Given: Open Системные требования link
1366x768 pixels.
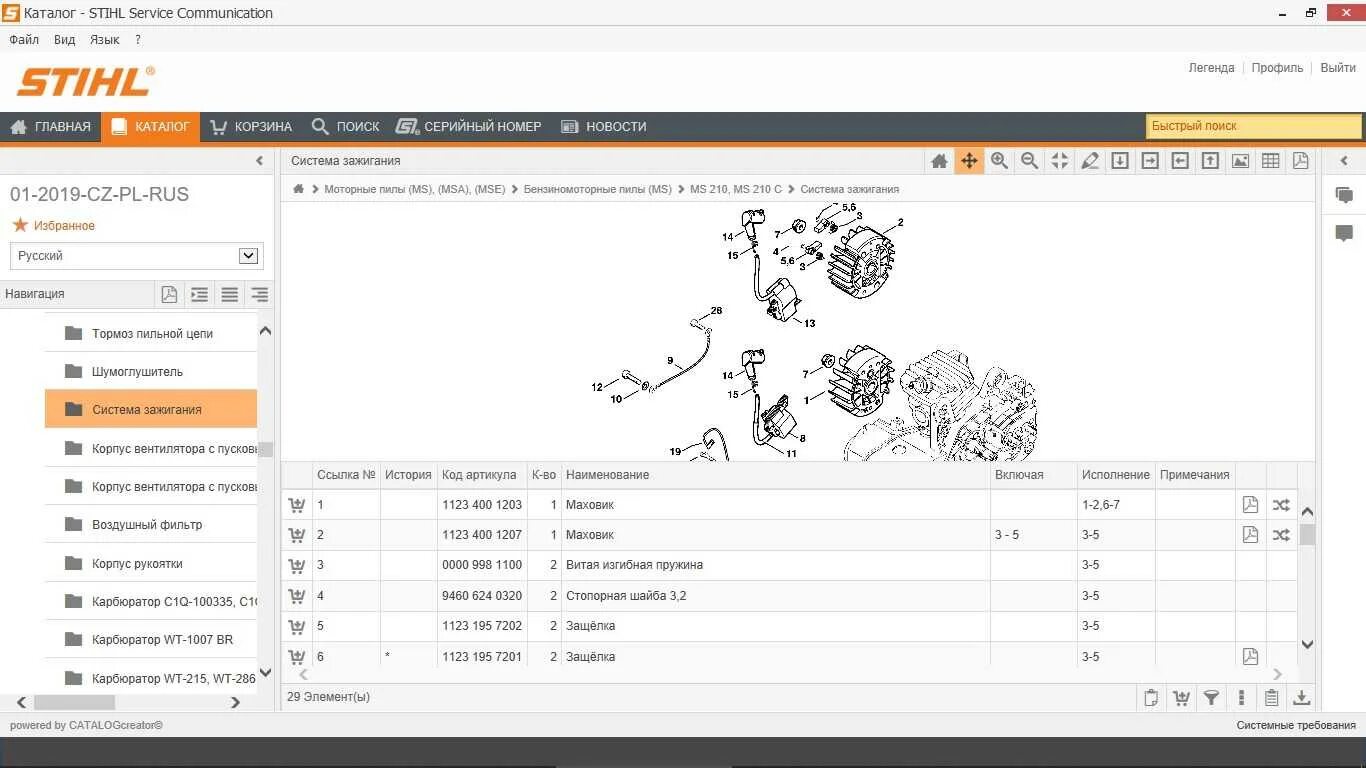Looking at the screenshot, I should point(1296,725).
